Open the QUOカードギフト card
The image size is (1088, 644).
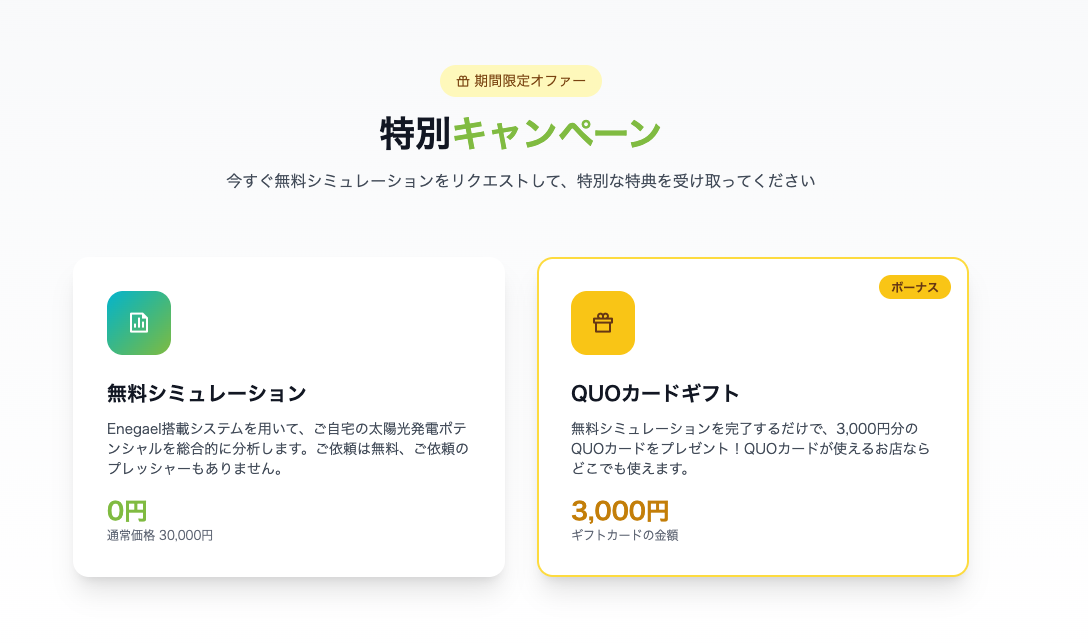(753, 417)
